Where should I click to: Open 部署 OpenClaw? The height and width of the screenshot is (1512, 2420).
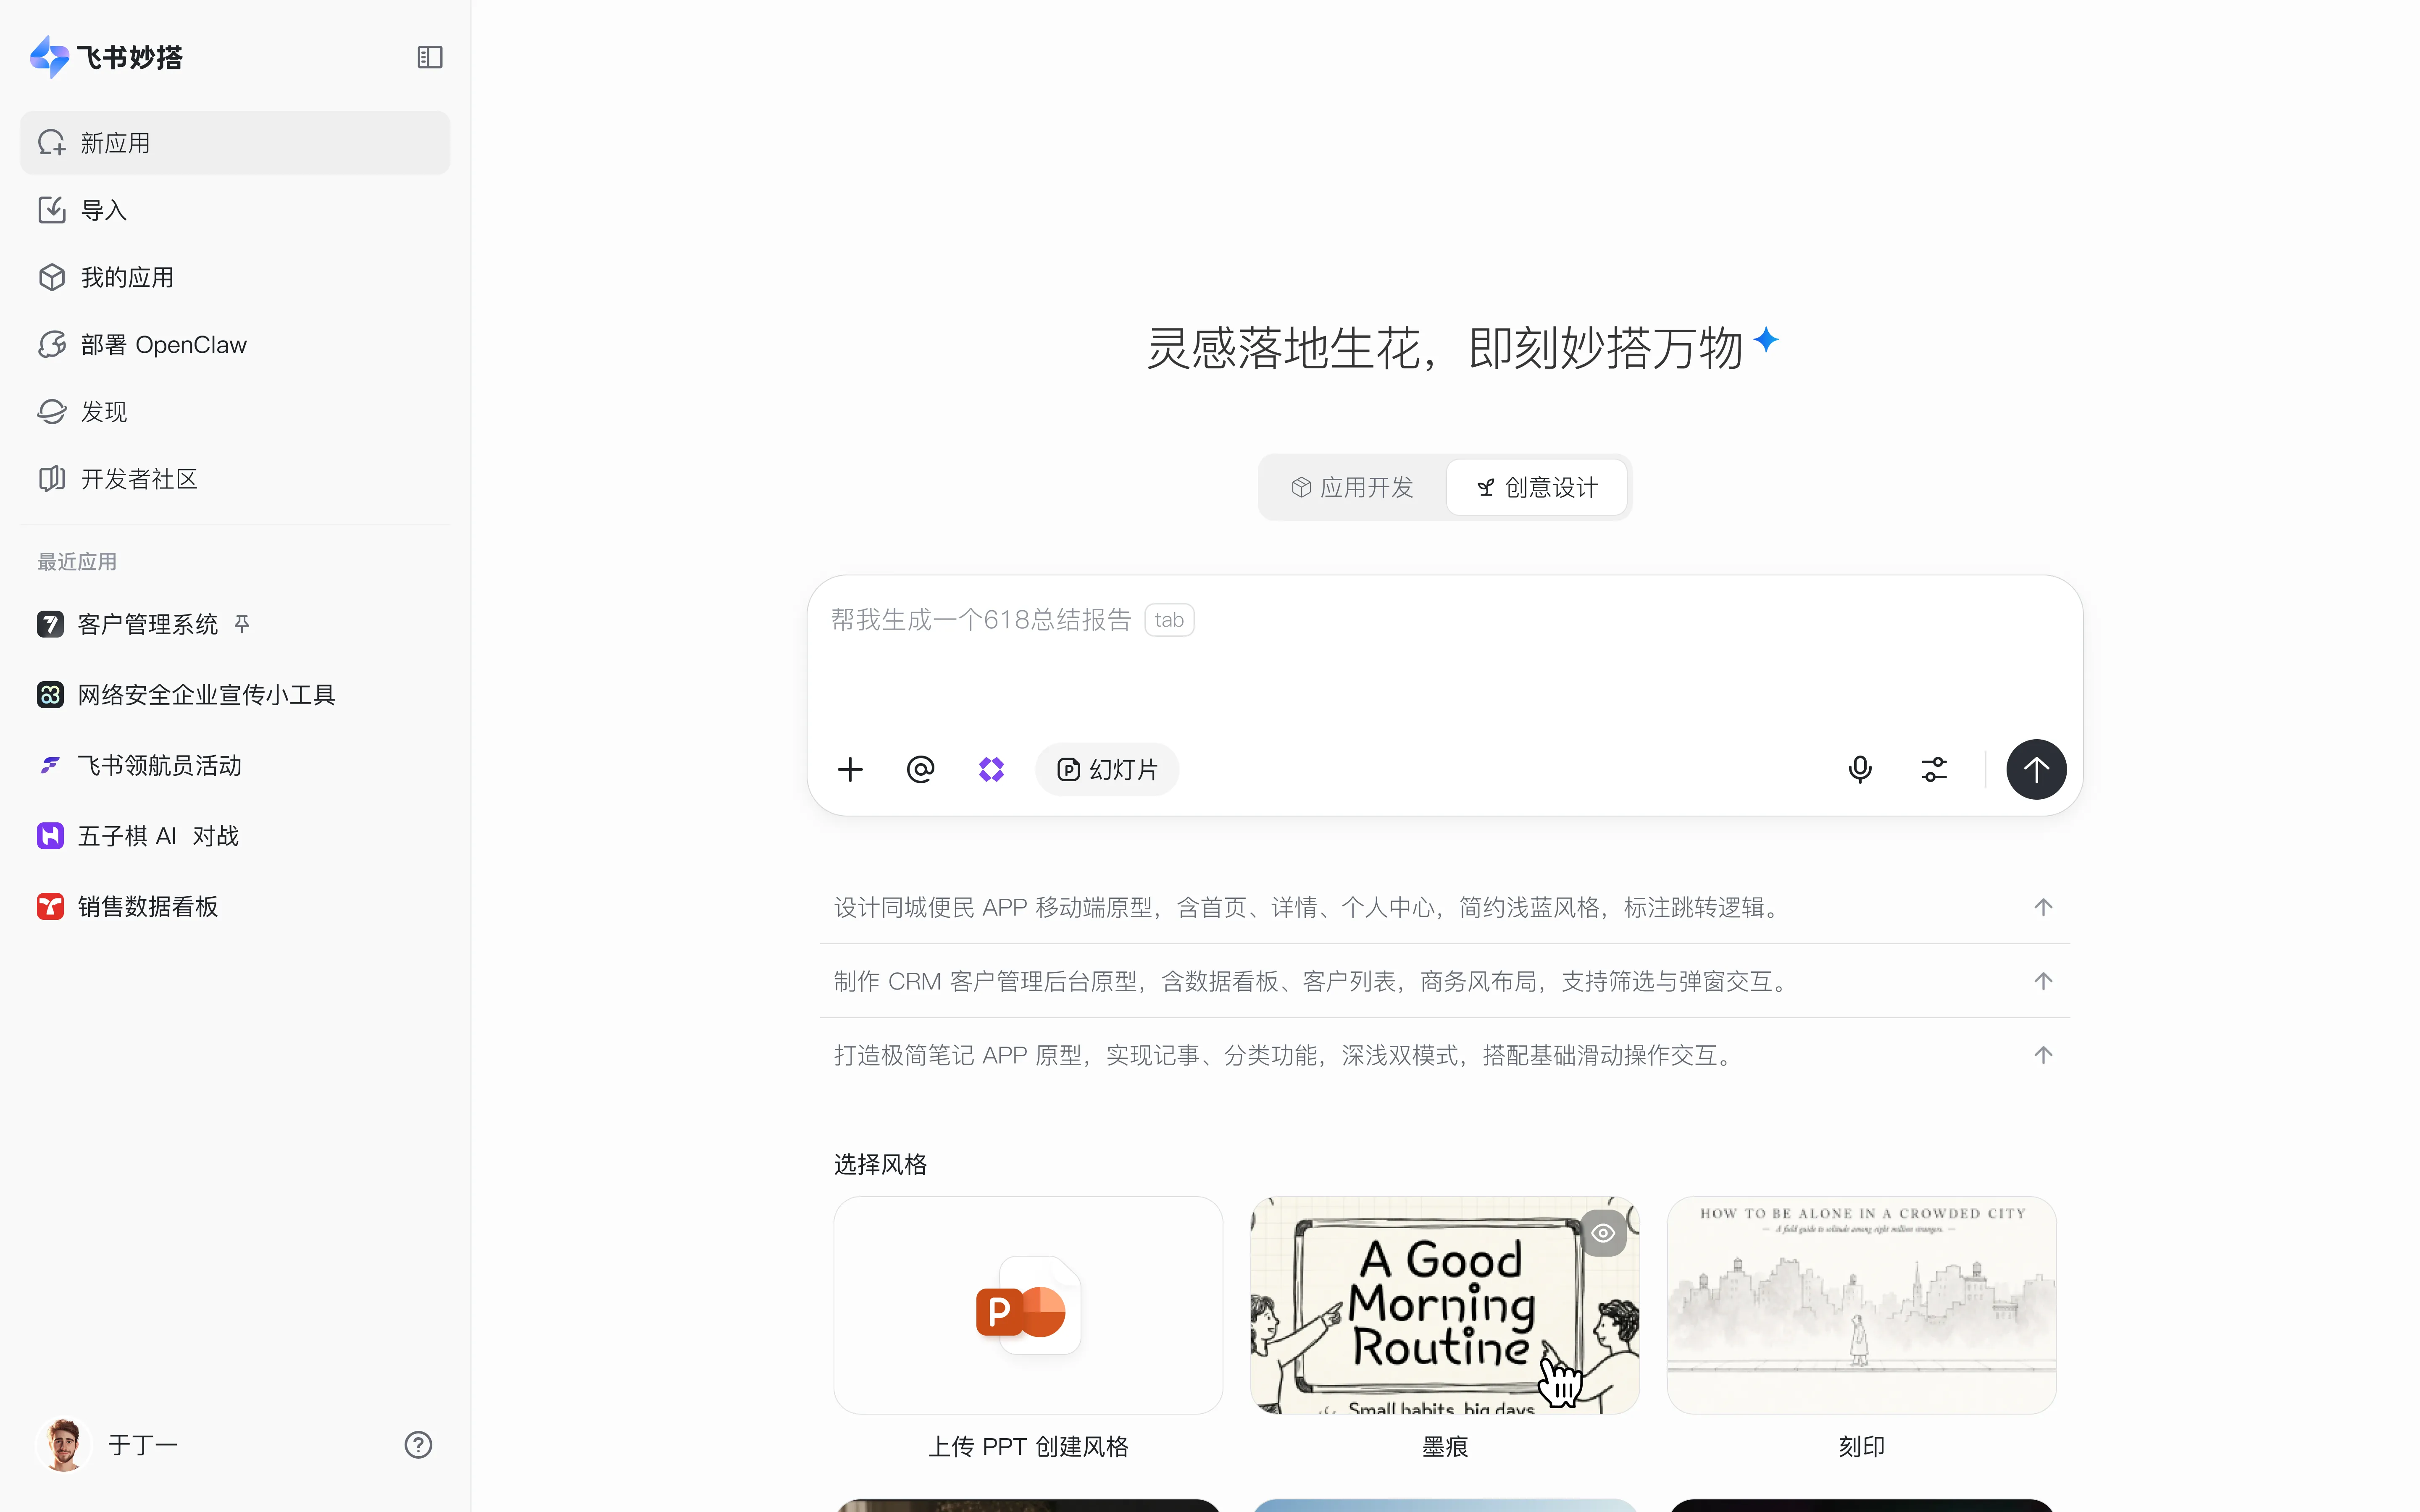click(235, 344)
